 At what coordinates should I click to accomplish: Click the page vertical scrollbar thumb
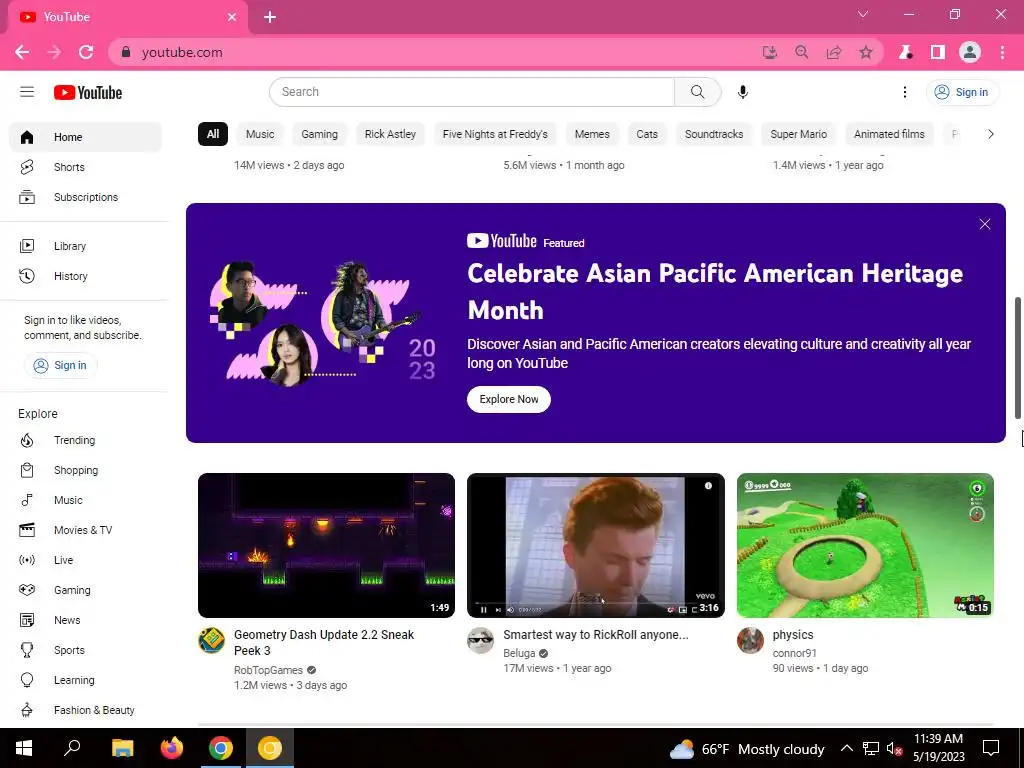coord(1017,358)
